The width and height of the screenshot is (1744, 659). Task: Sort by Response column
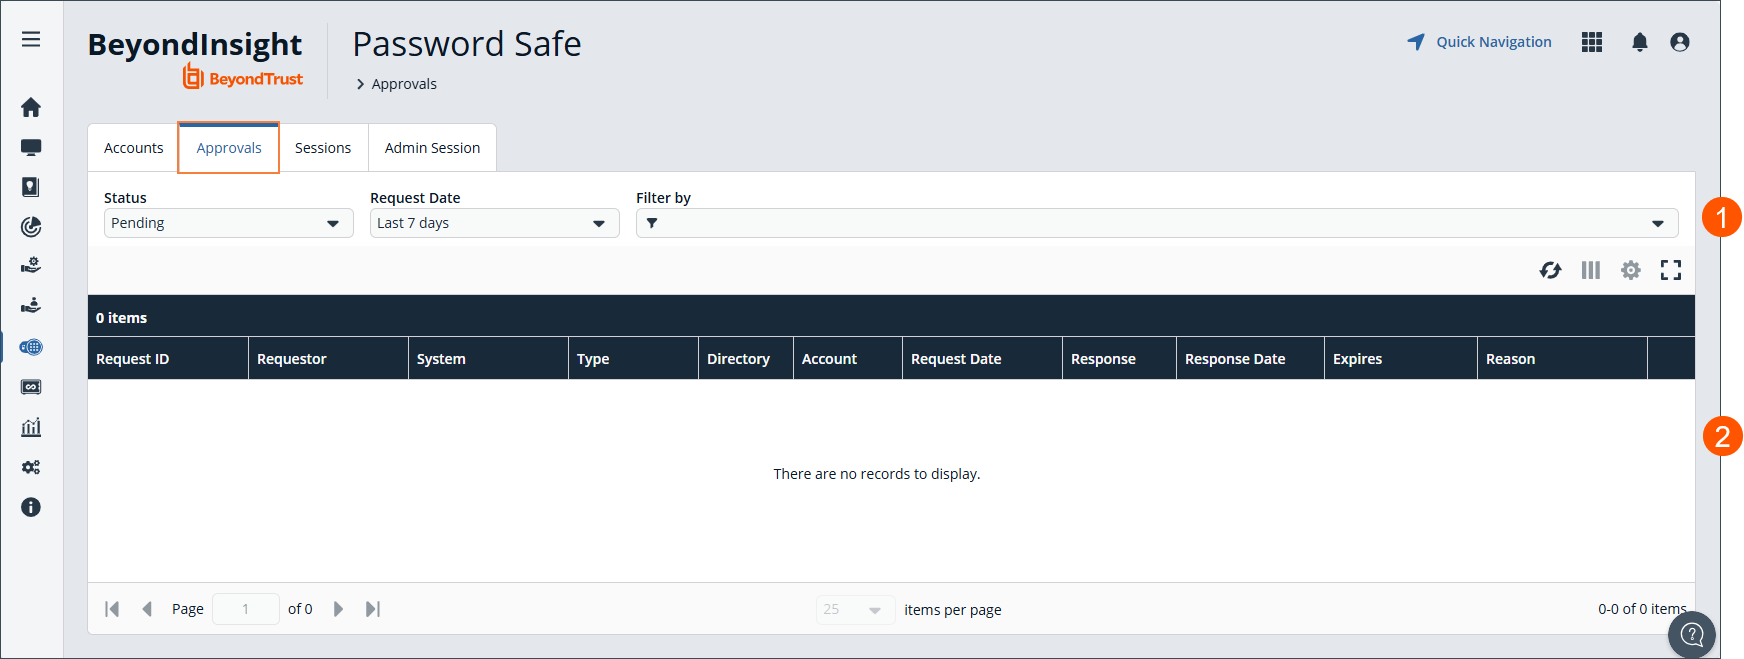click(1119, 359)
